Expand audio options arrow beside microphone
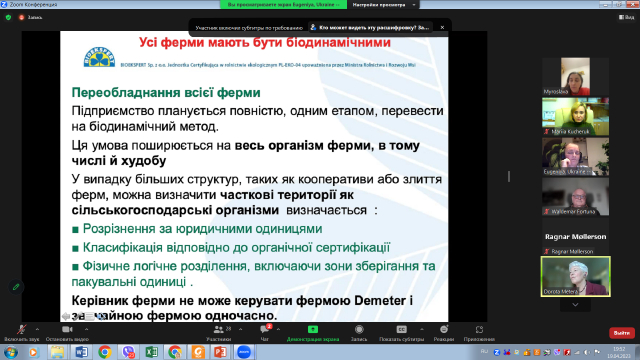Image resolution: width=640 pixels, height=360 pixels. (x=37, y=329)
